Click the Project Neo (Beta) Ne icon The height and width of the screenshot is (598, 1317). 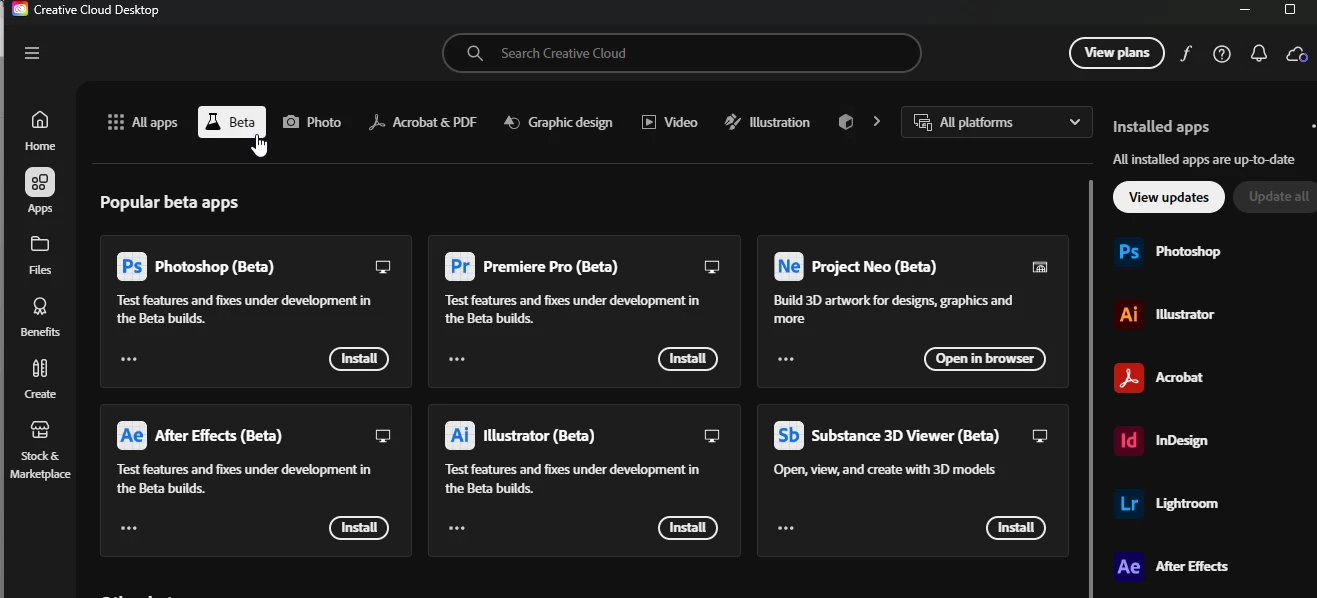[x=789, y=267]
